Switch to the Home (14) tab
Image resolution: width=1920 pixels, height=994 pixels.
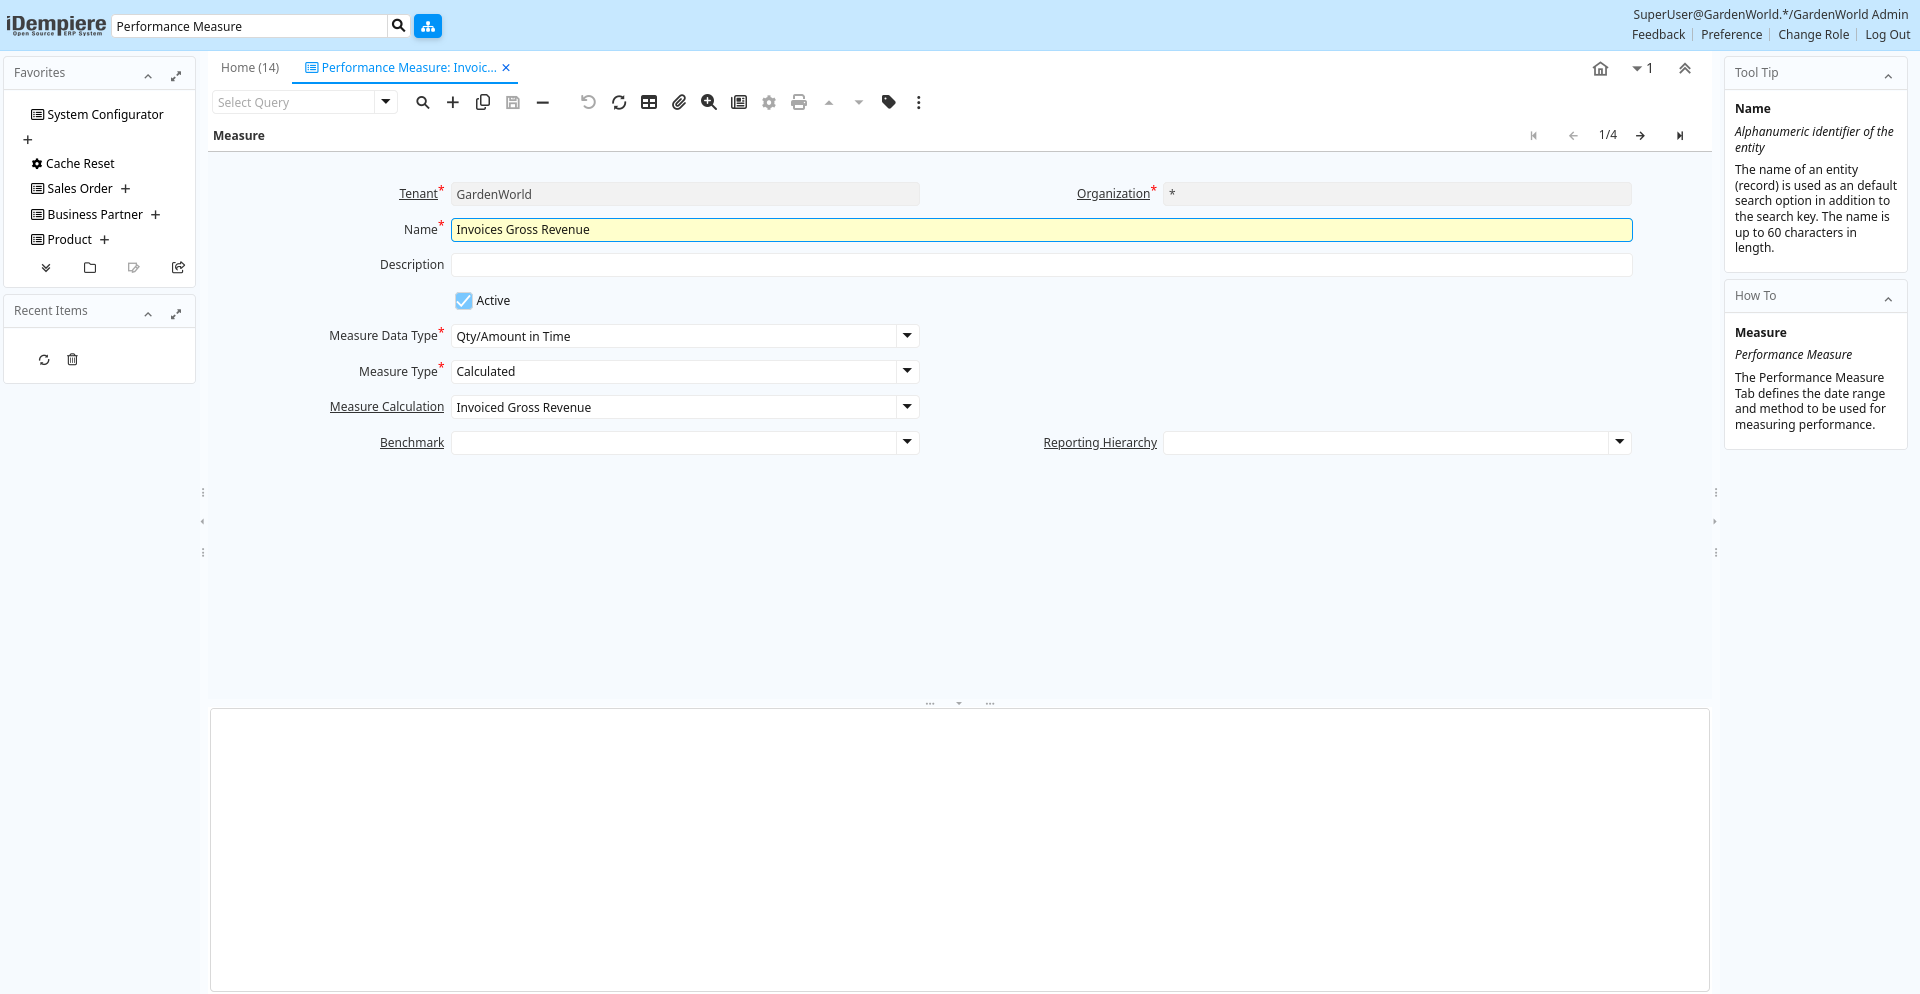click(x=250, y=68)
